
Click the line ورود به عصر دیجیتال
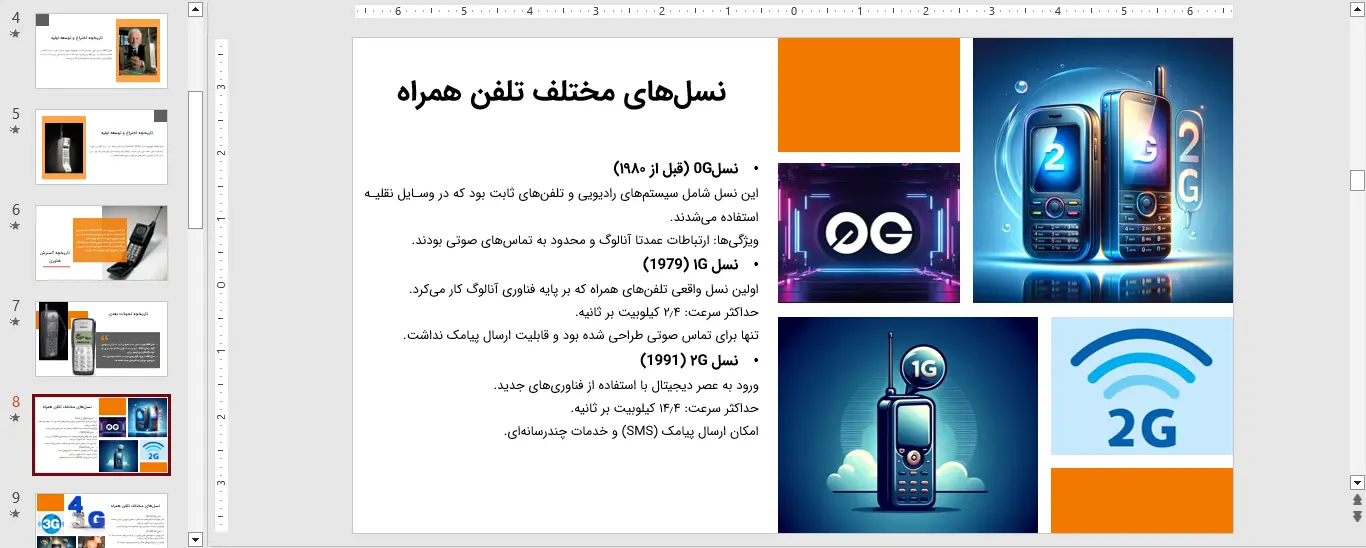click(x=627, y=384)
